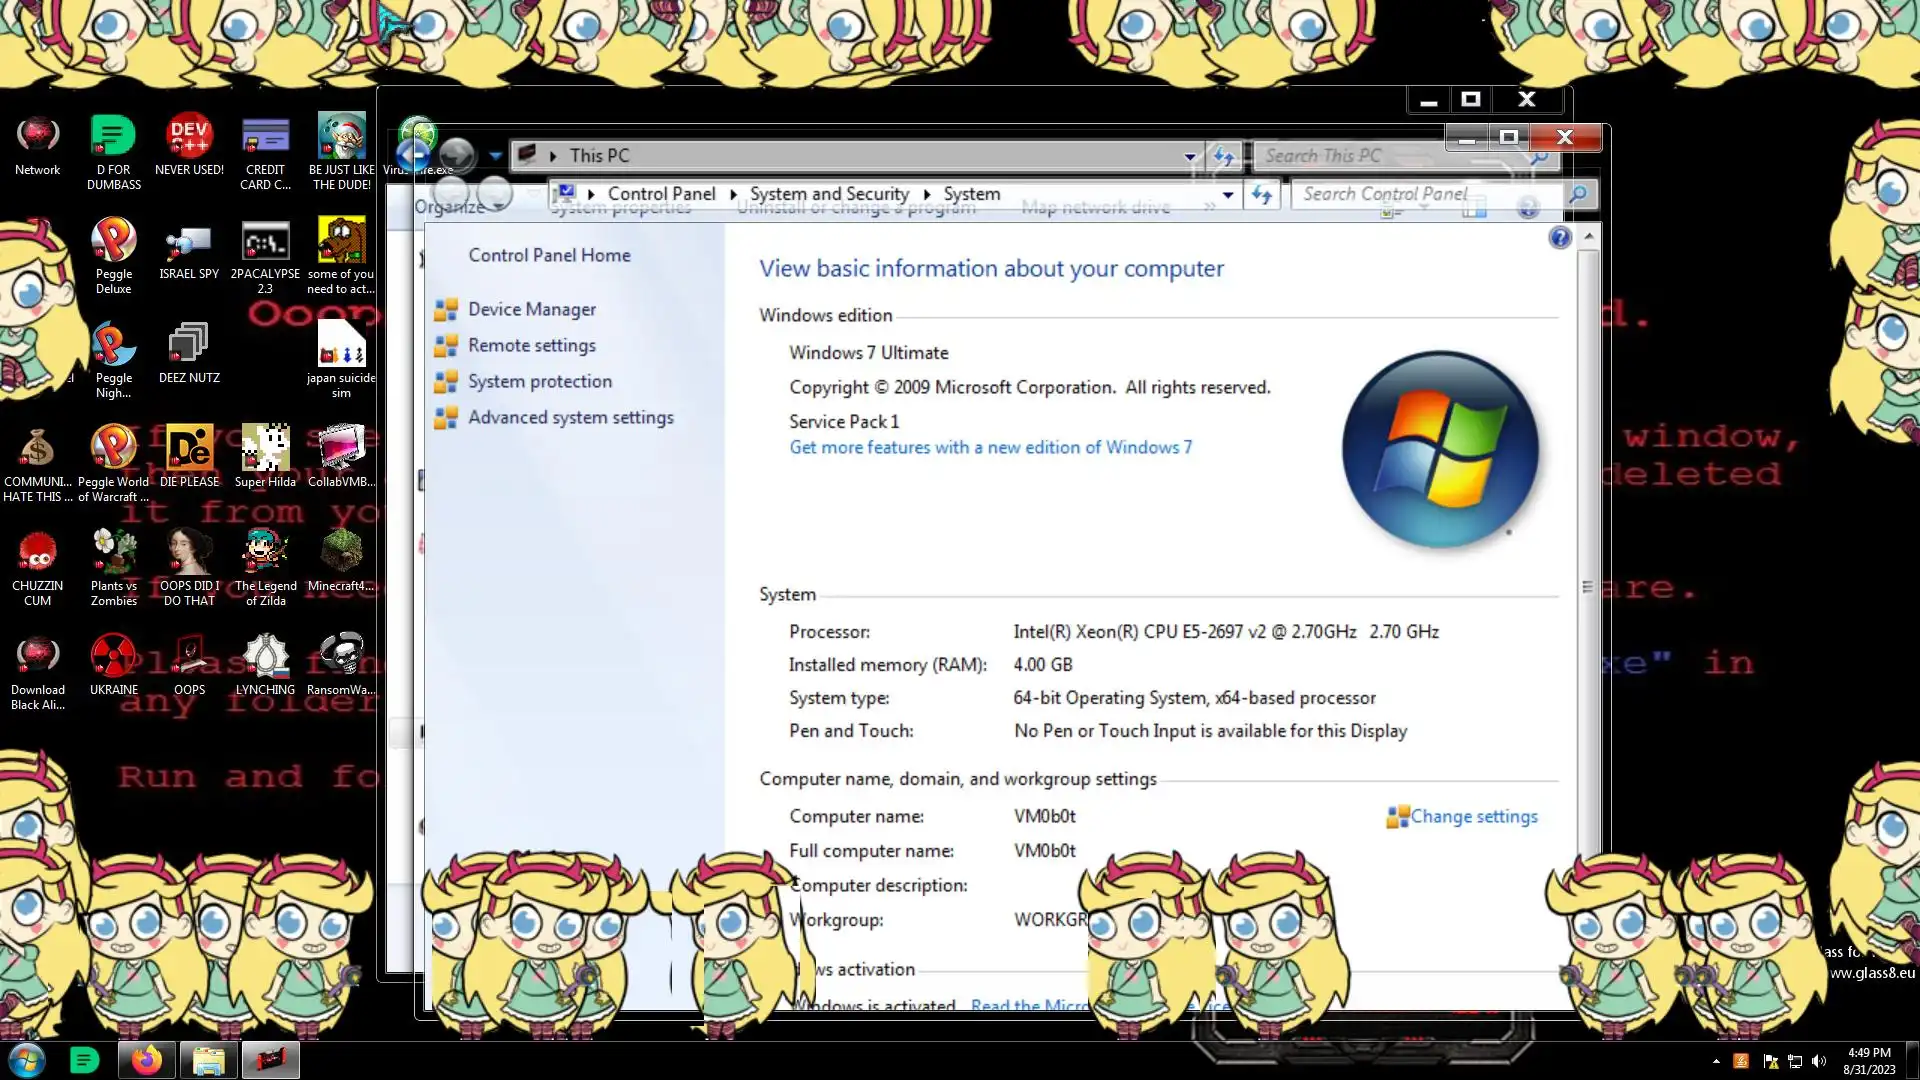Expand the This PC address bar dropdown
The height and width of the screenshot is (1080, 1920).
click(x=1189, y=157)
